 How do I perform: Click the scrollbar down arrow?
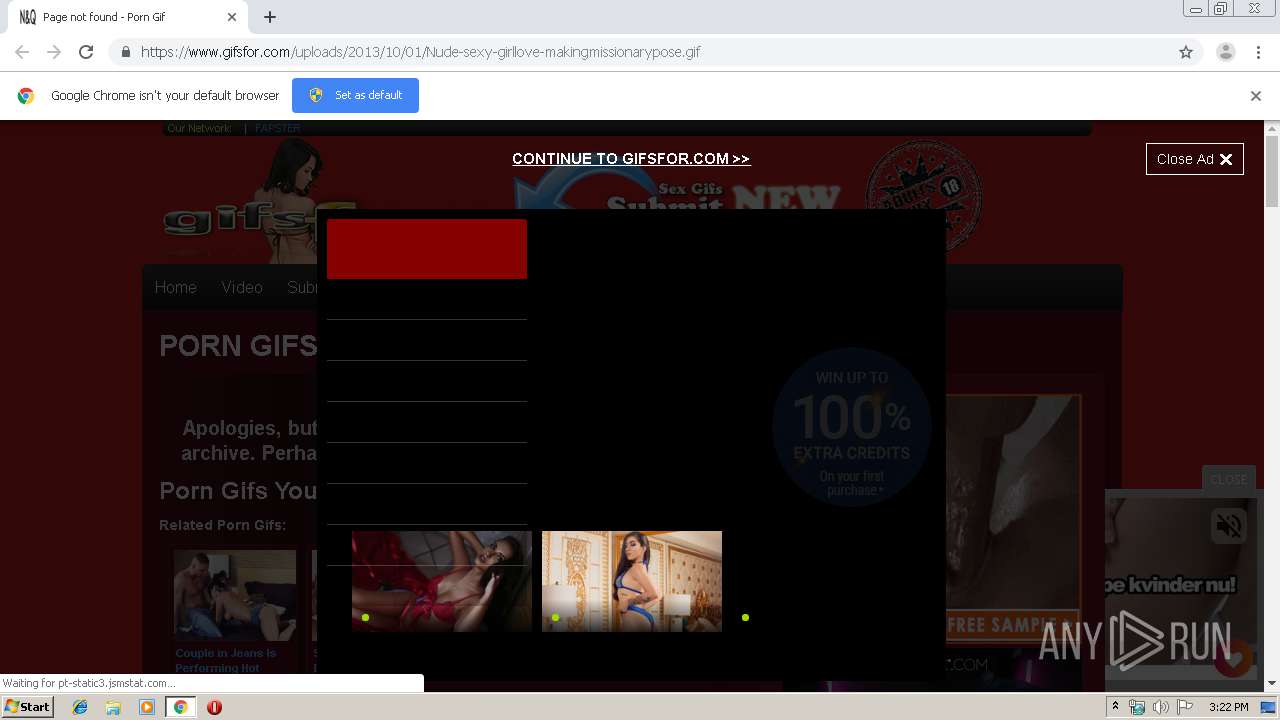pyautogui.click(x=1272, y=683)
